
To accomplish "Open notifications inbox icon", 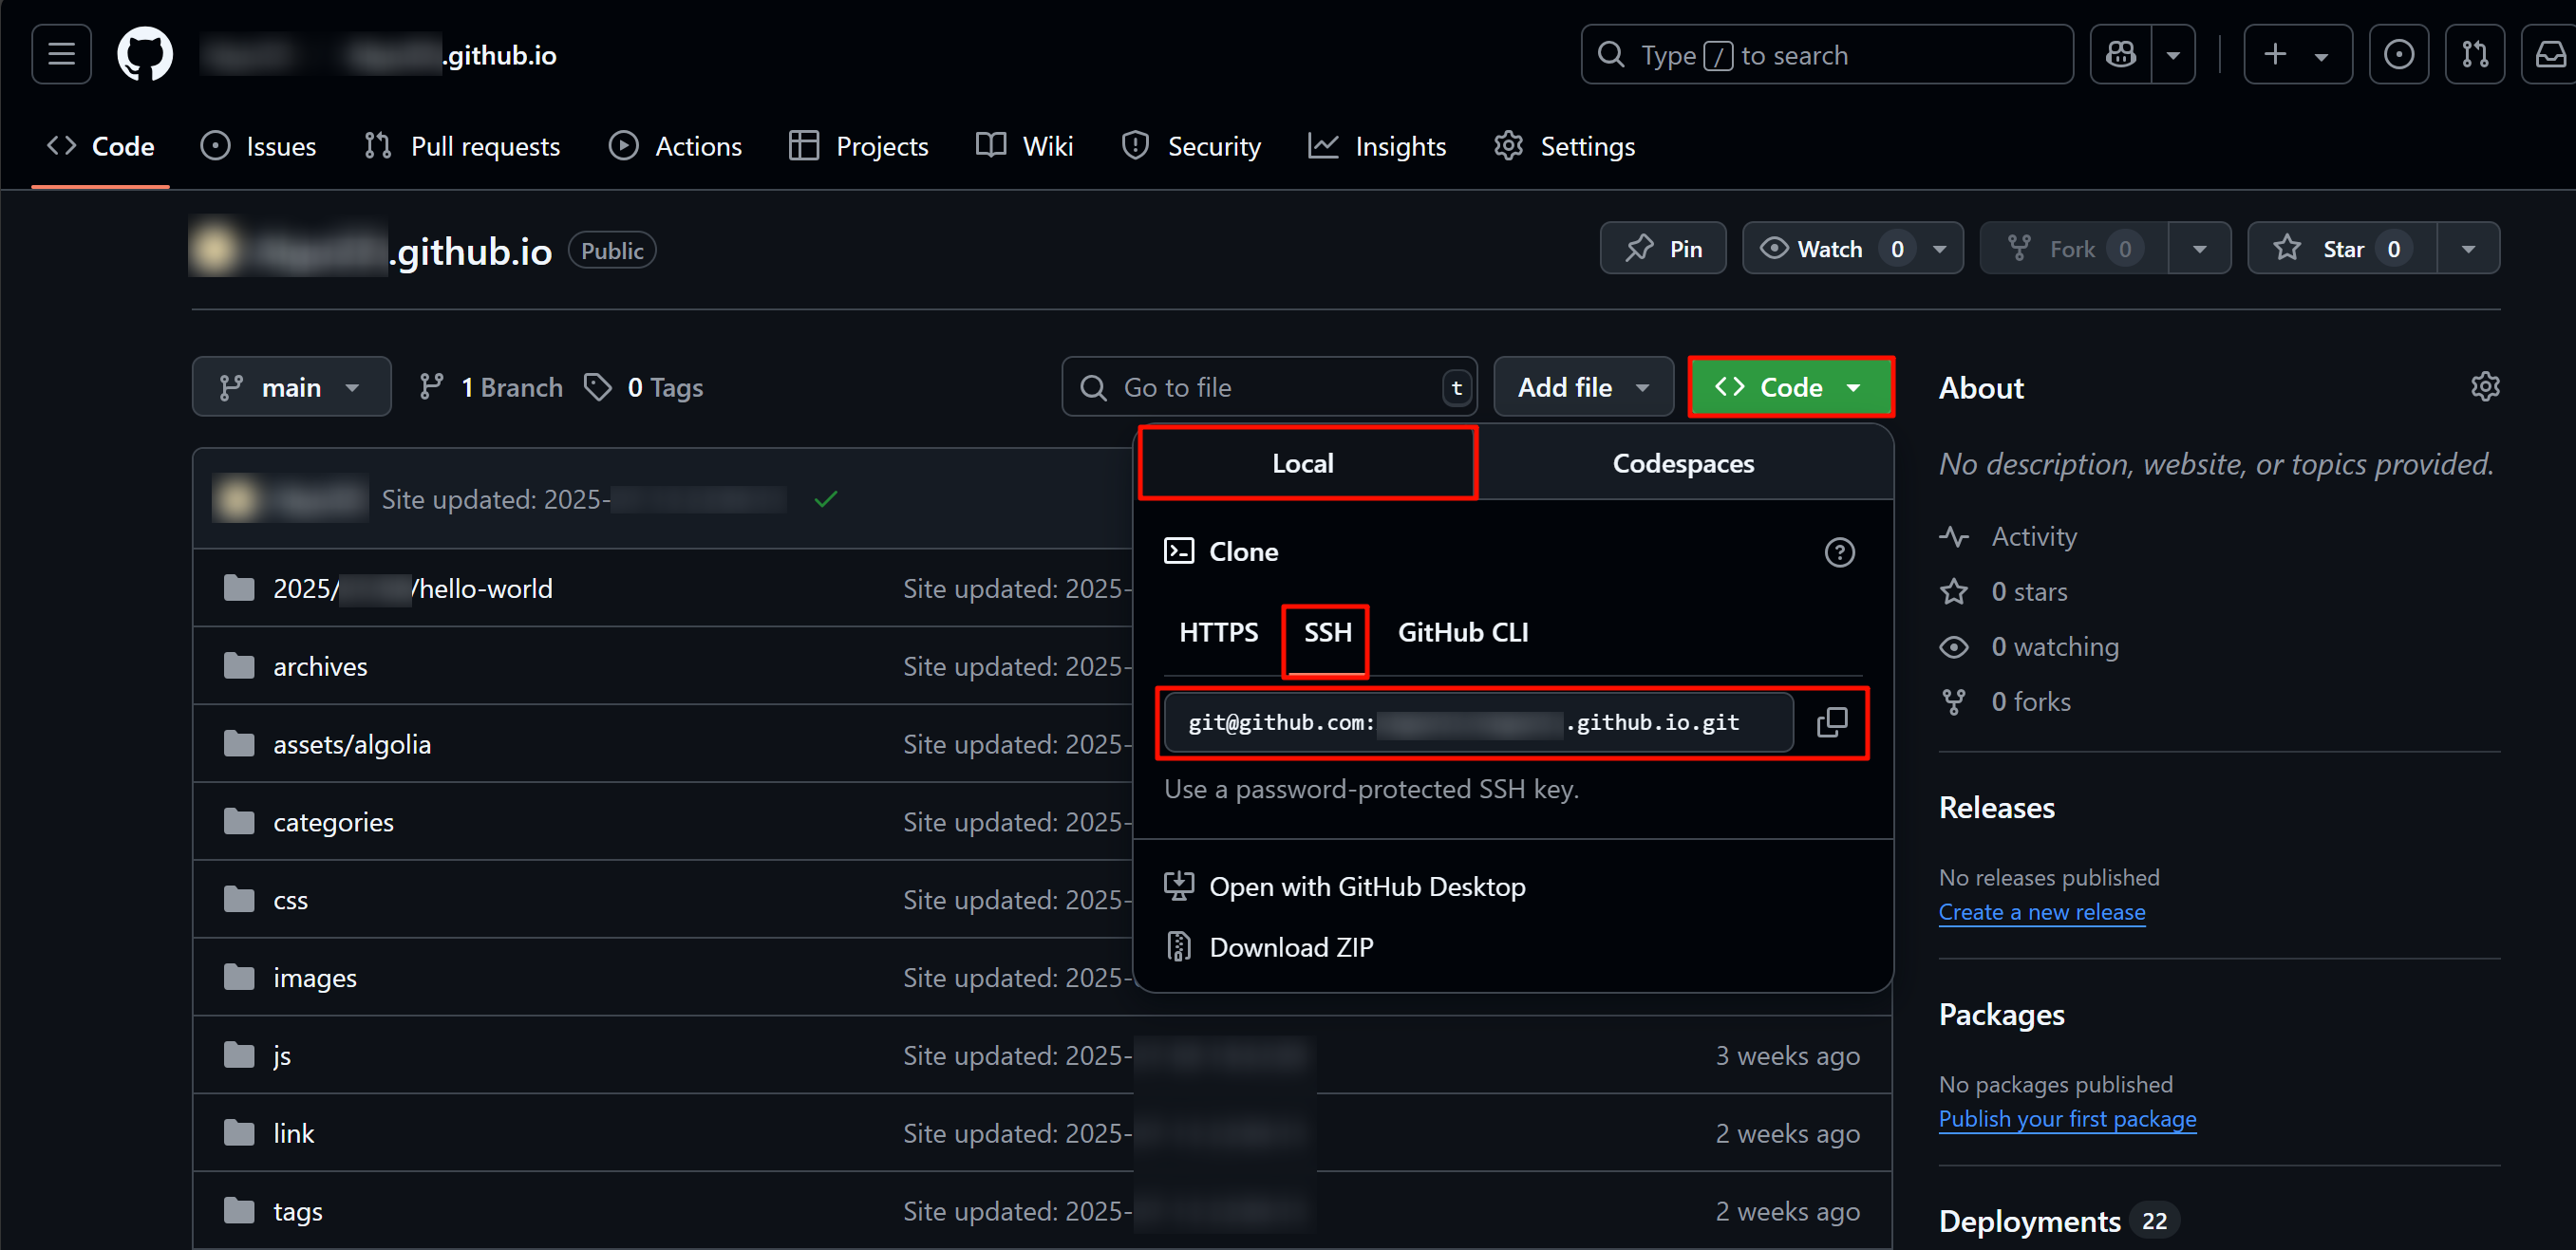I will coord(2549,54).
